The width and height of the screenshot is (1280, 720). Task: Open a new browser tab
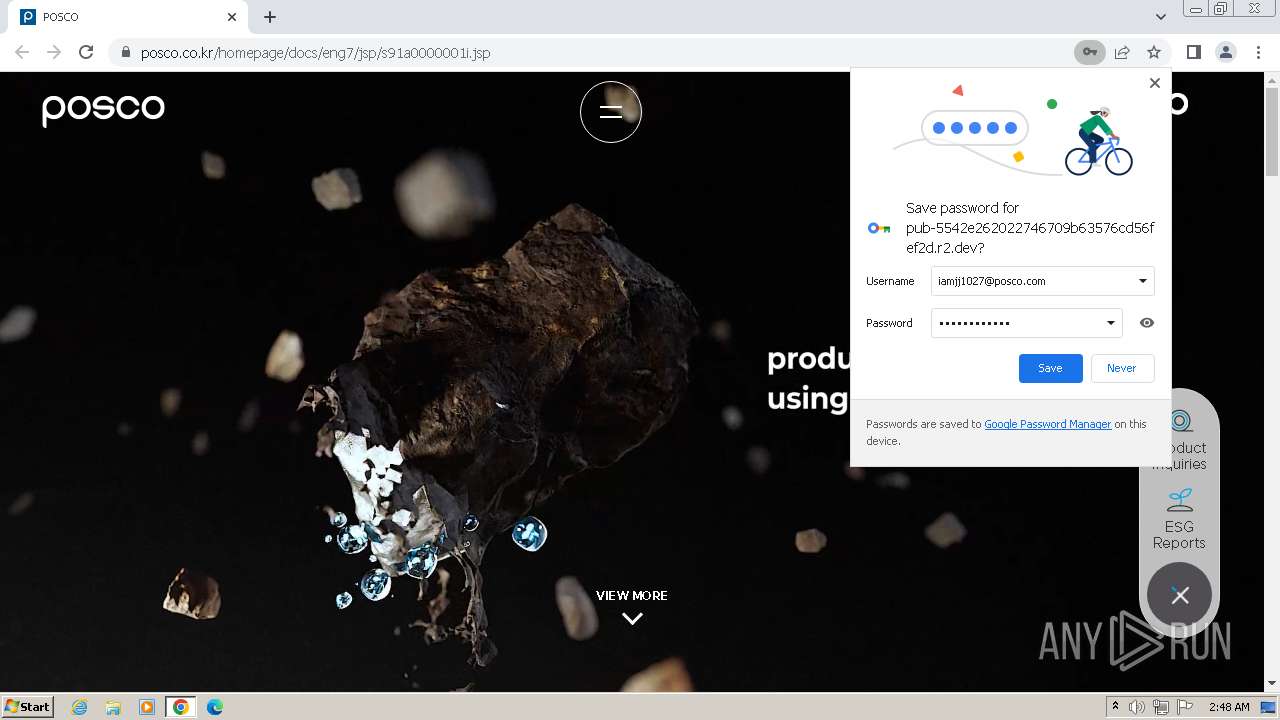point(270,17)
